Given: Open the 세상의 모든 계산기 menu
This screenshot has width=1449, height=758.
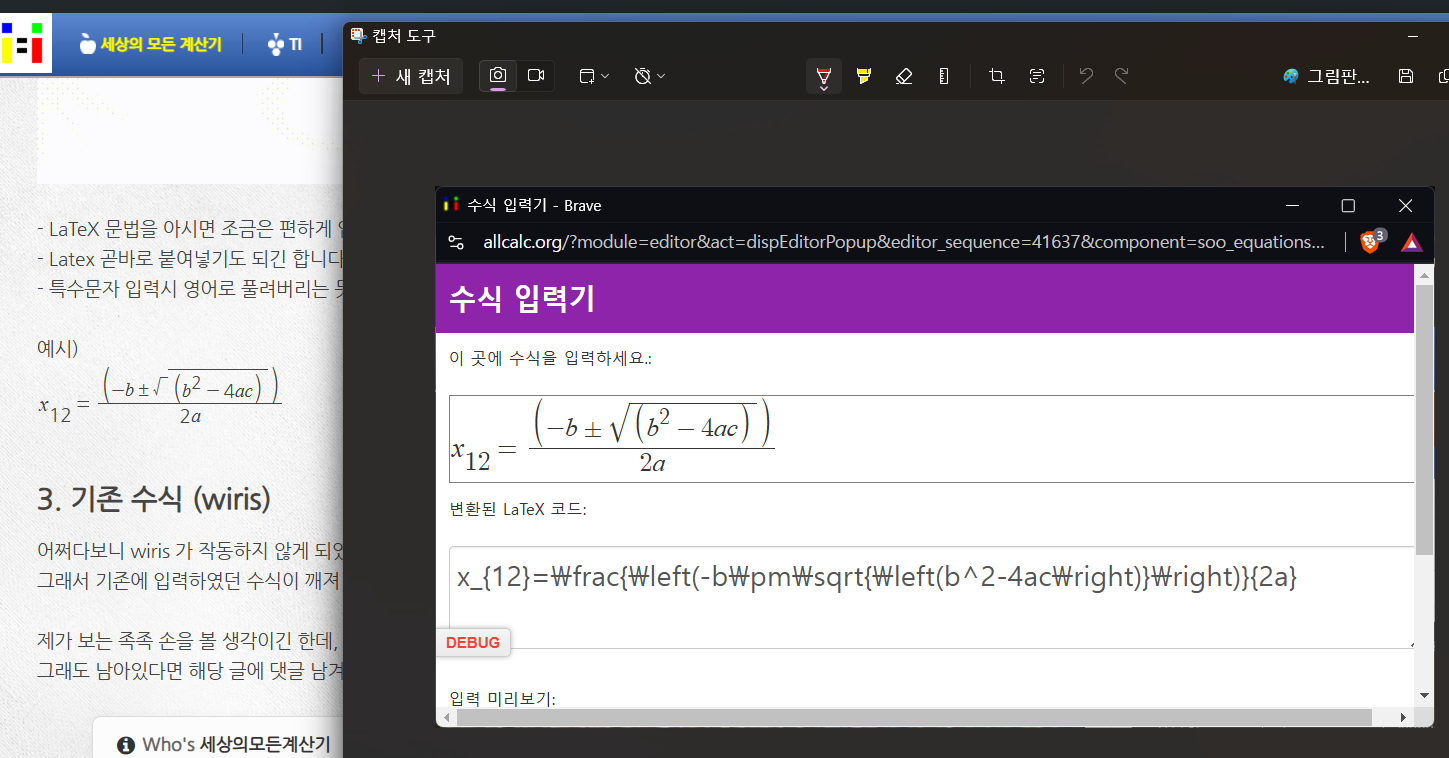Looking at the screenshot, I should click(x=150, y=44).
